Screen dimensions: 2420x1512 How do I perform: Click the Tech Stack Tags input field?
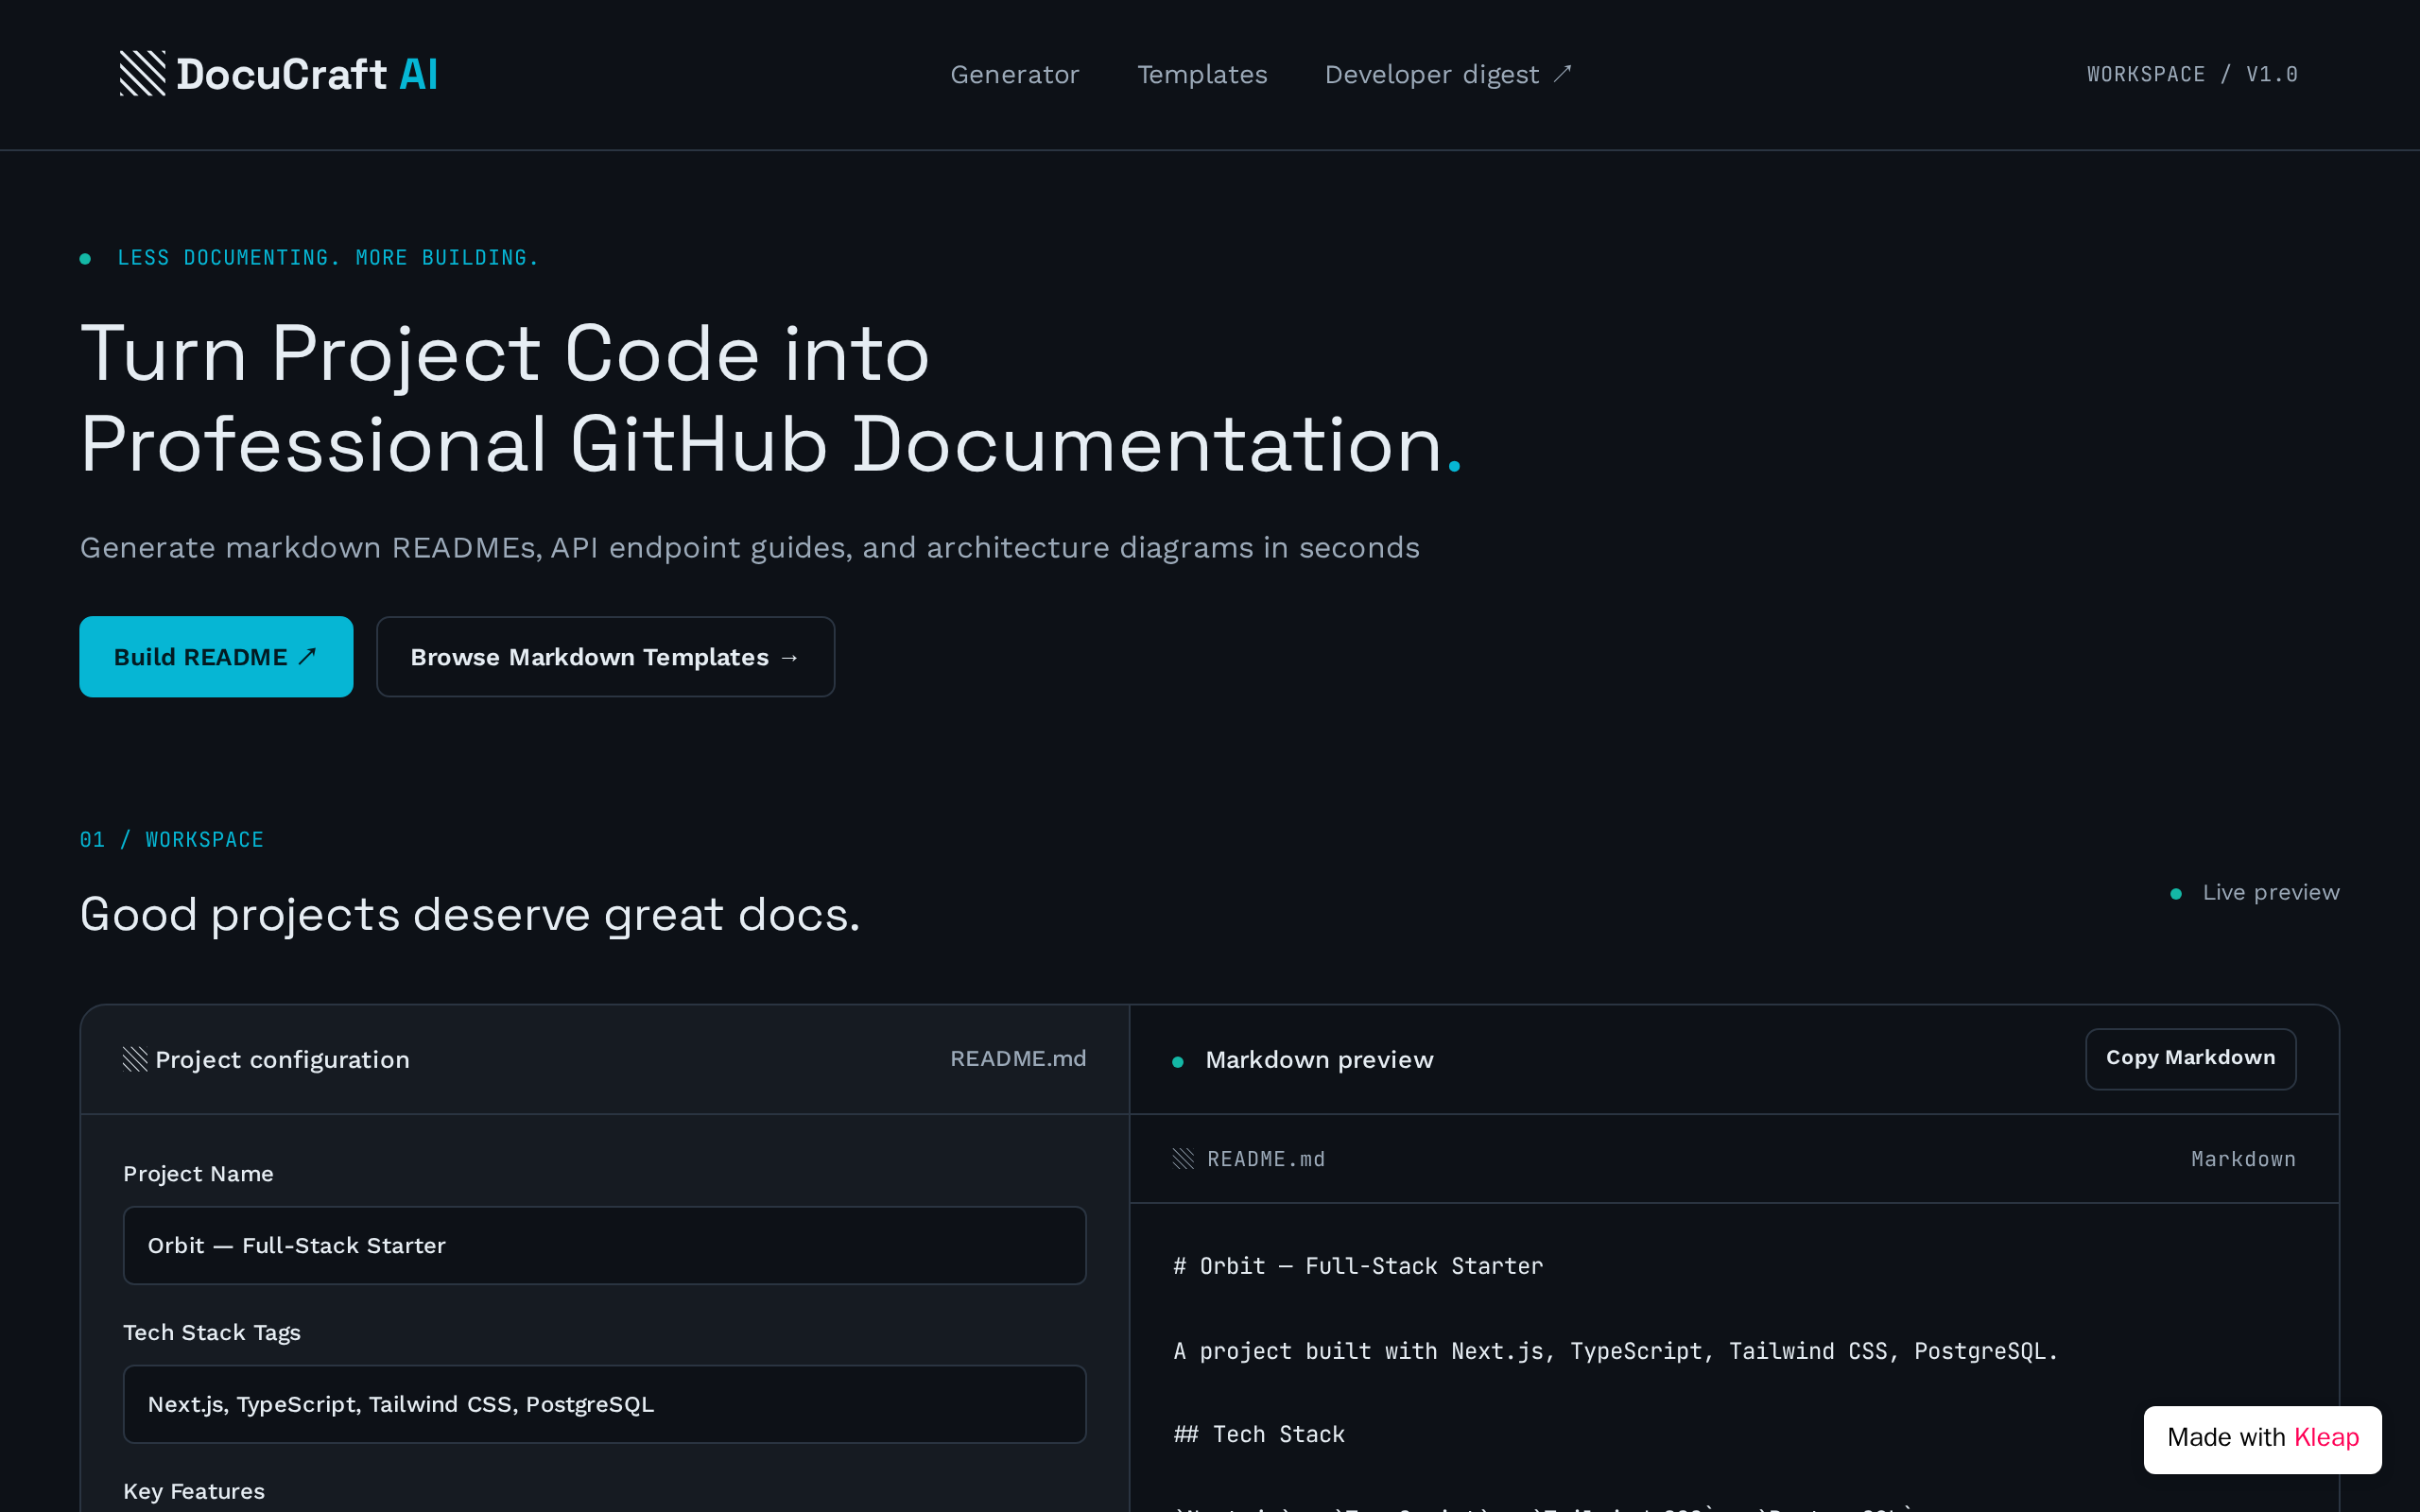(x=604, y=1404)
